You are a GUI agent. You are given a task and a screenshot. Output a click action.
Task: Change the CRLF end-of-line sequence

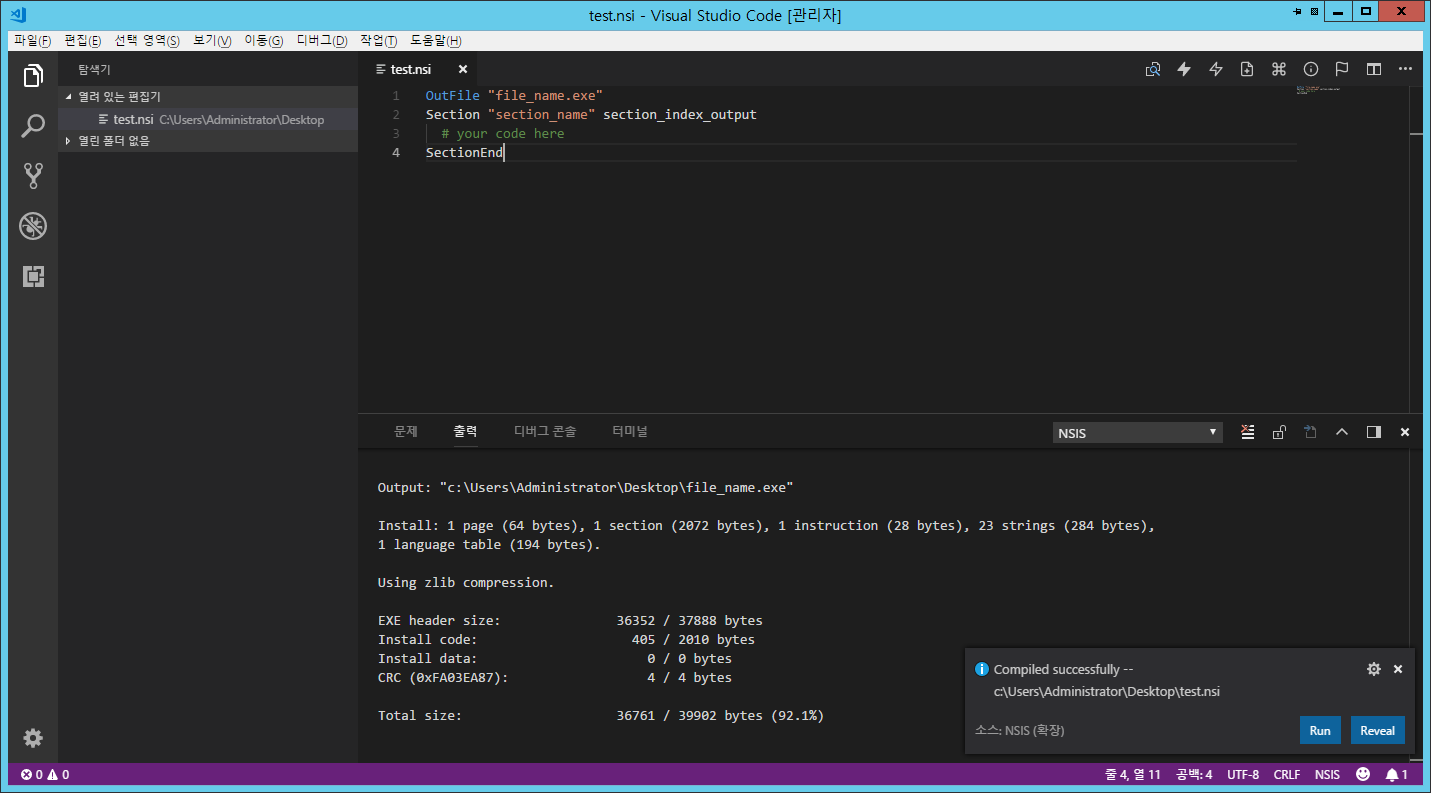(1287, 774)
